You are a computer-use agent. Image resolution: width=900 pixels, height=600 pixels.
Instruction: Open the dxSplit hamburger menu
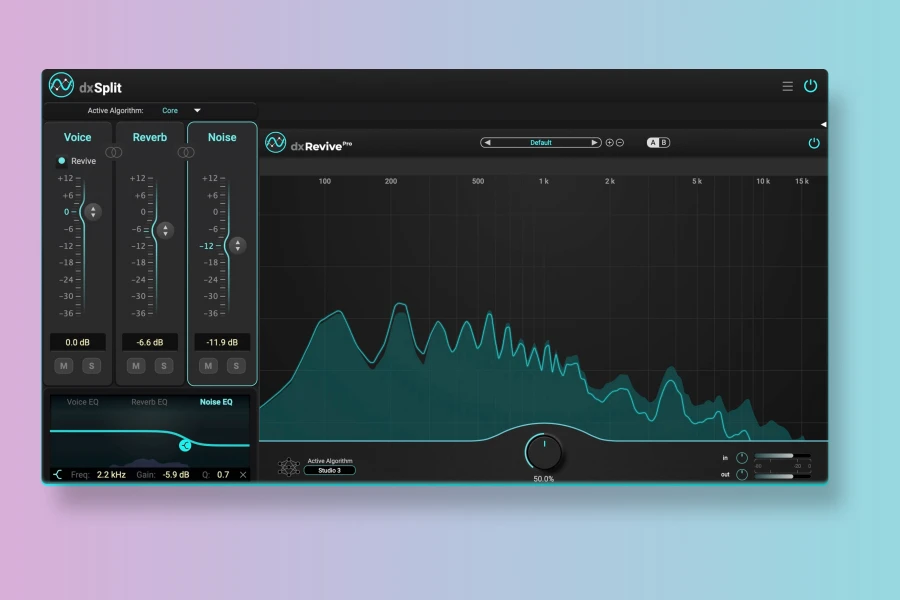787,86
